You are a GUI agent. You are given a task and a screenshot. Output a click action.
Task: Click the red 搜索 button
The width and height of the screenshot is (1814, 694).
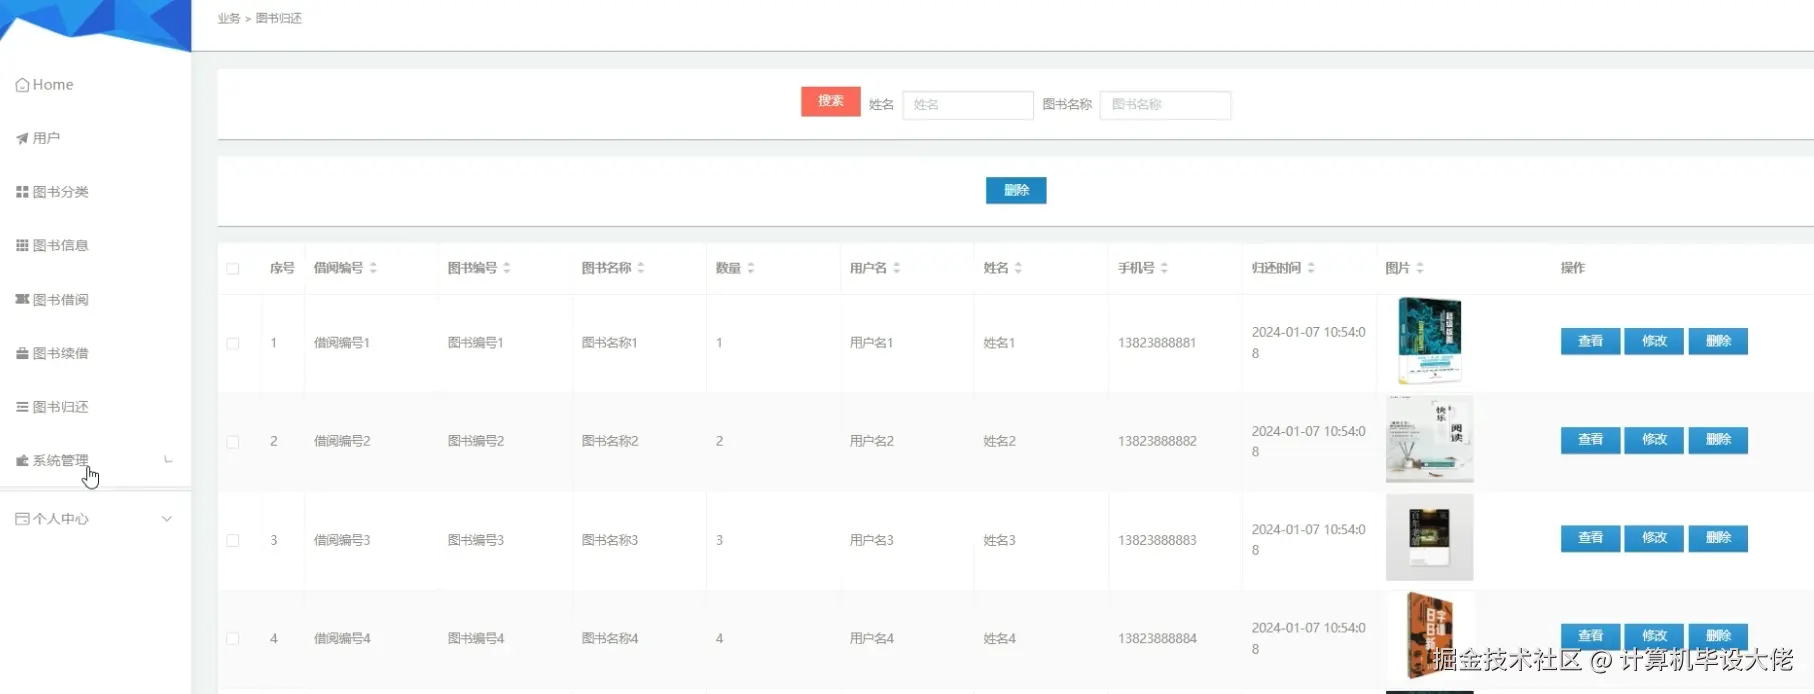coord(831,101)
